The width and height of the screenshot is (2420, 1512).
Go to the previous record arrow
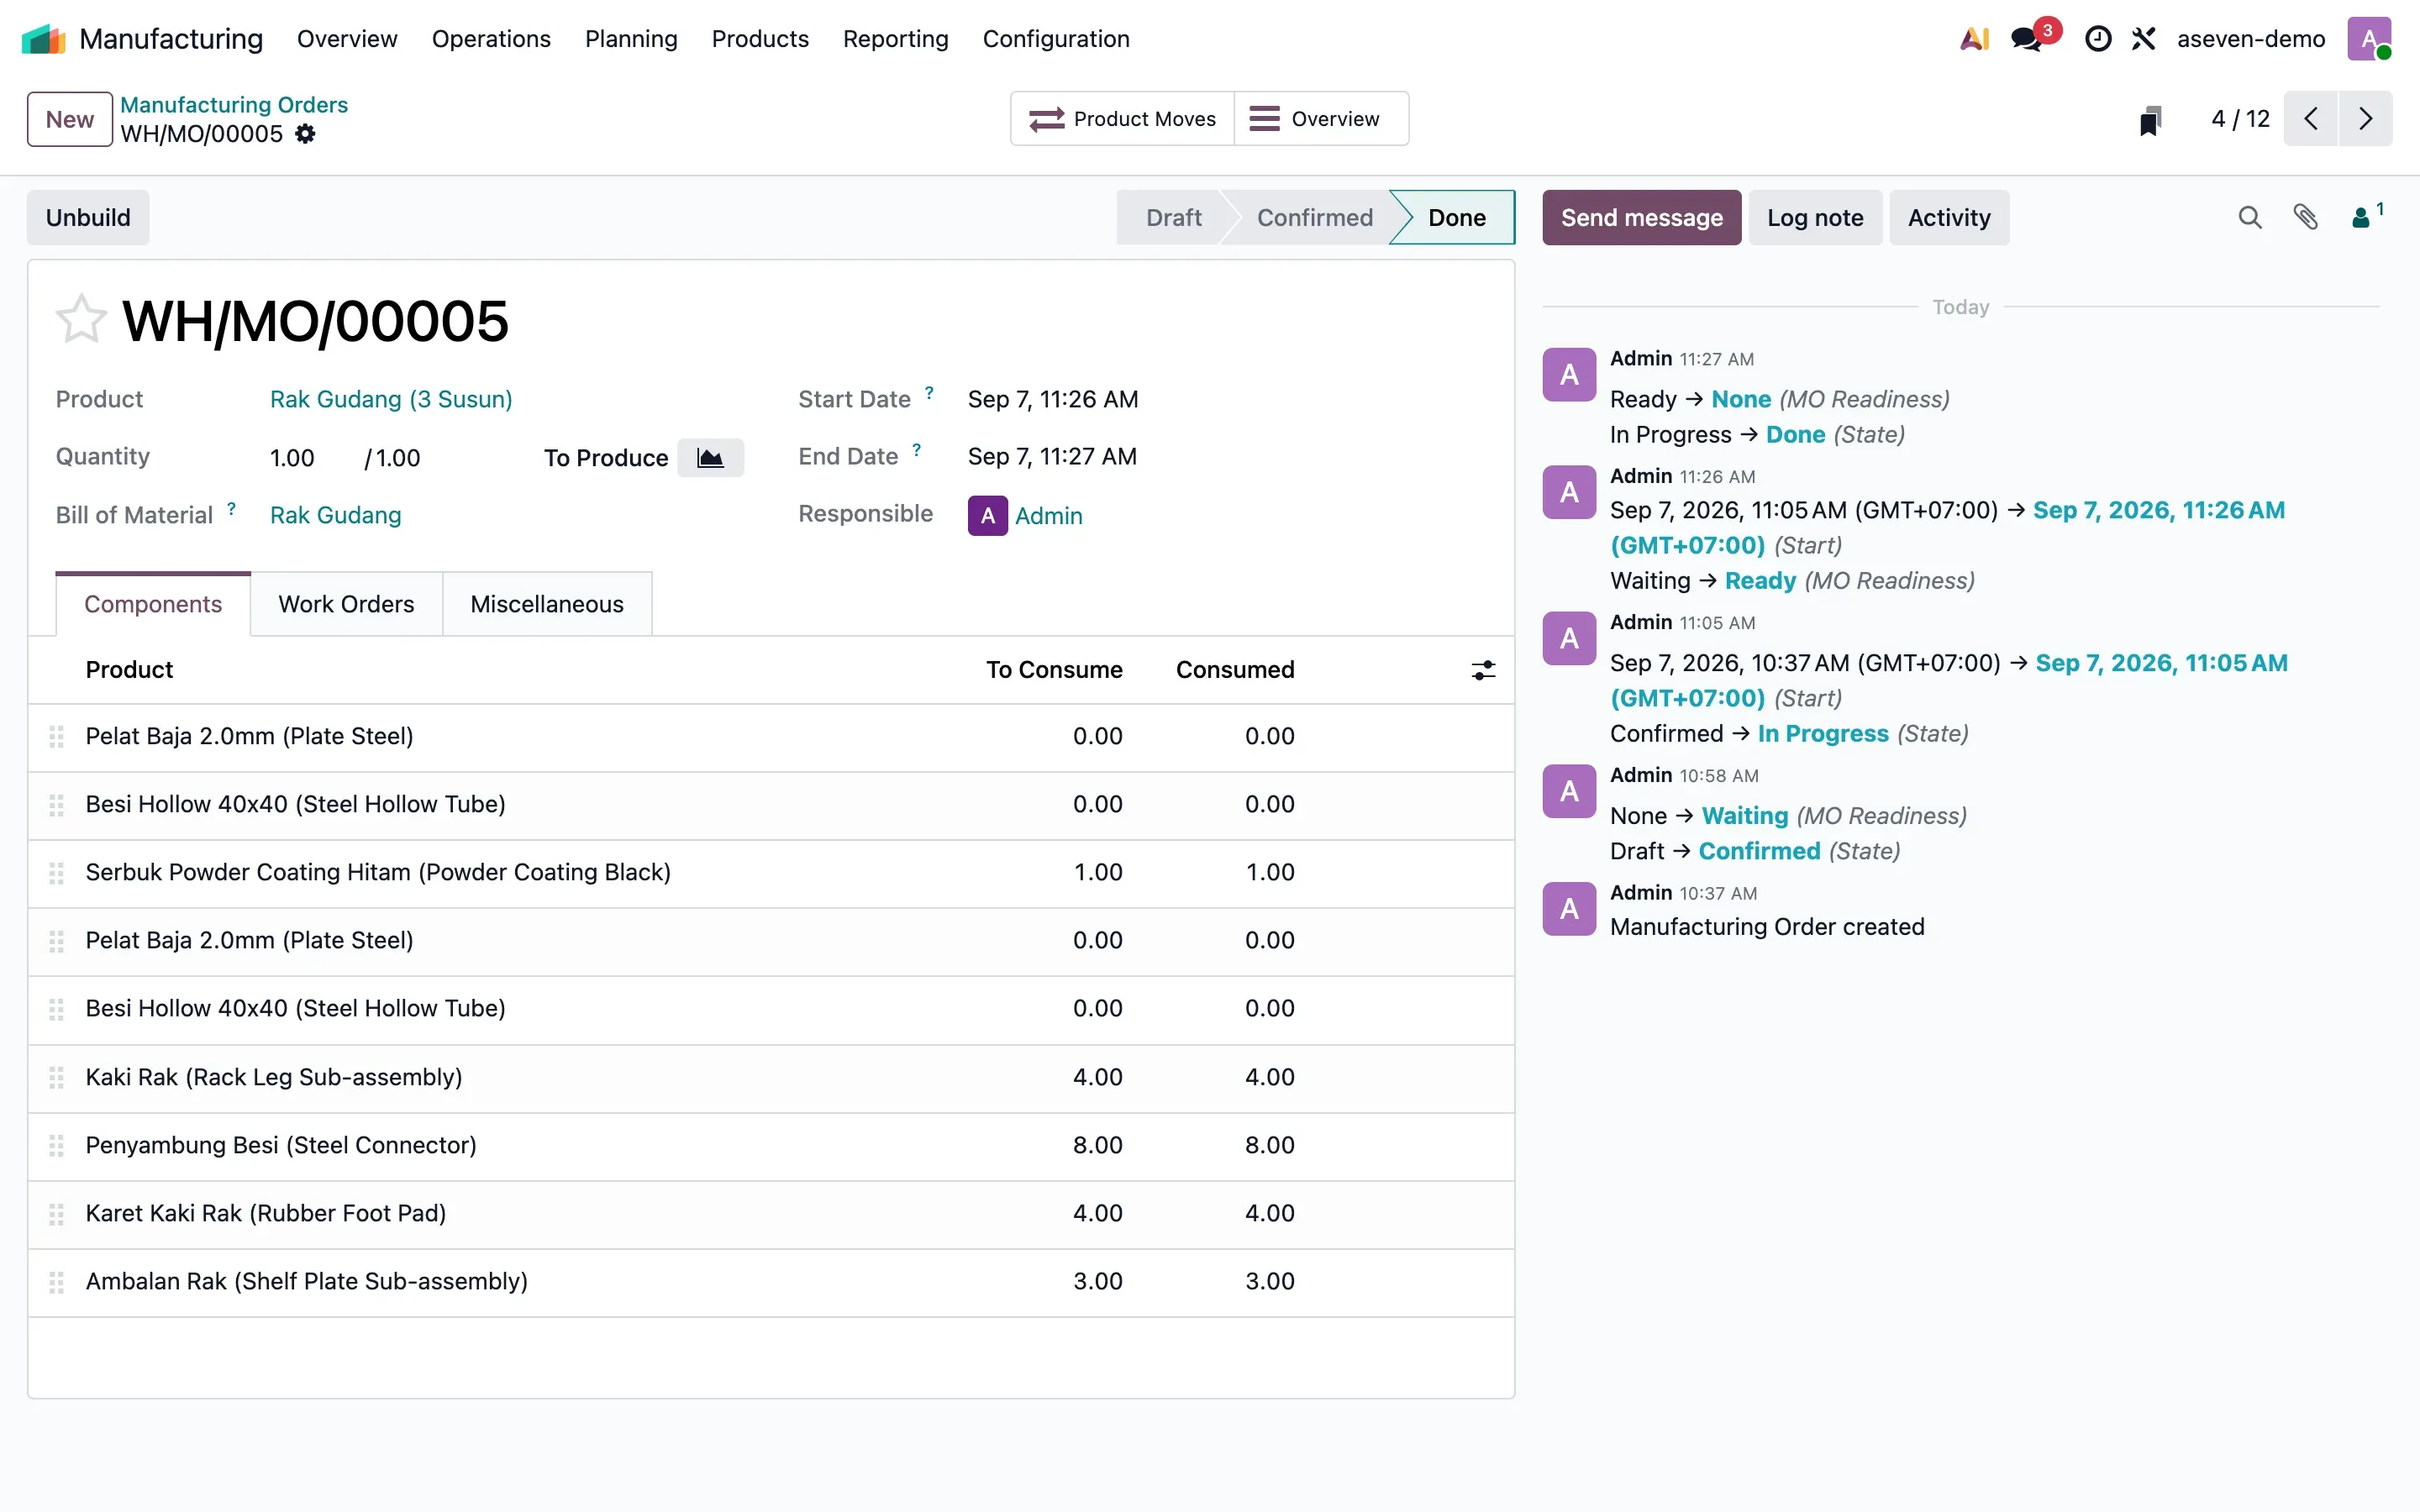[x=2310, y=119]
